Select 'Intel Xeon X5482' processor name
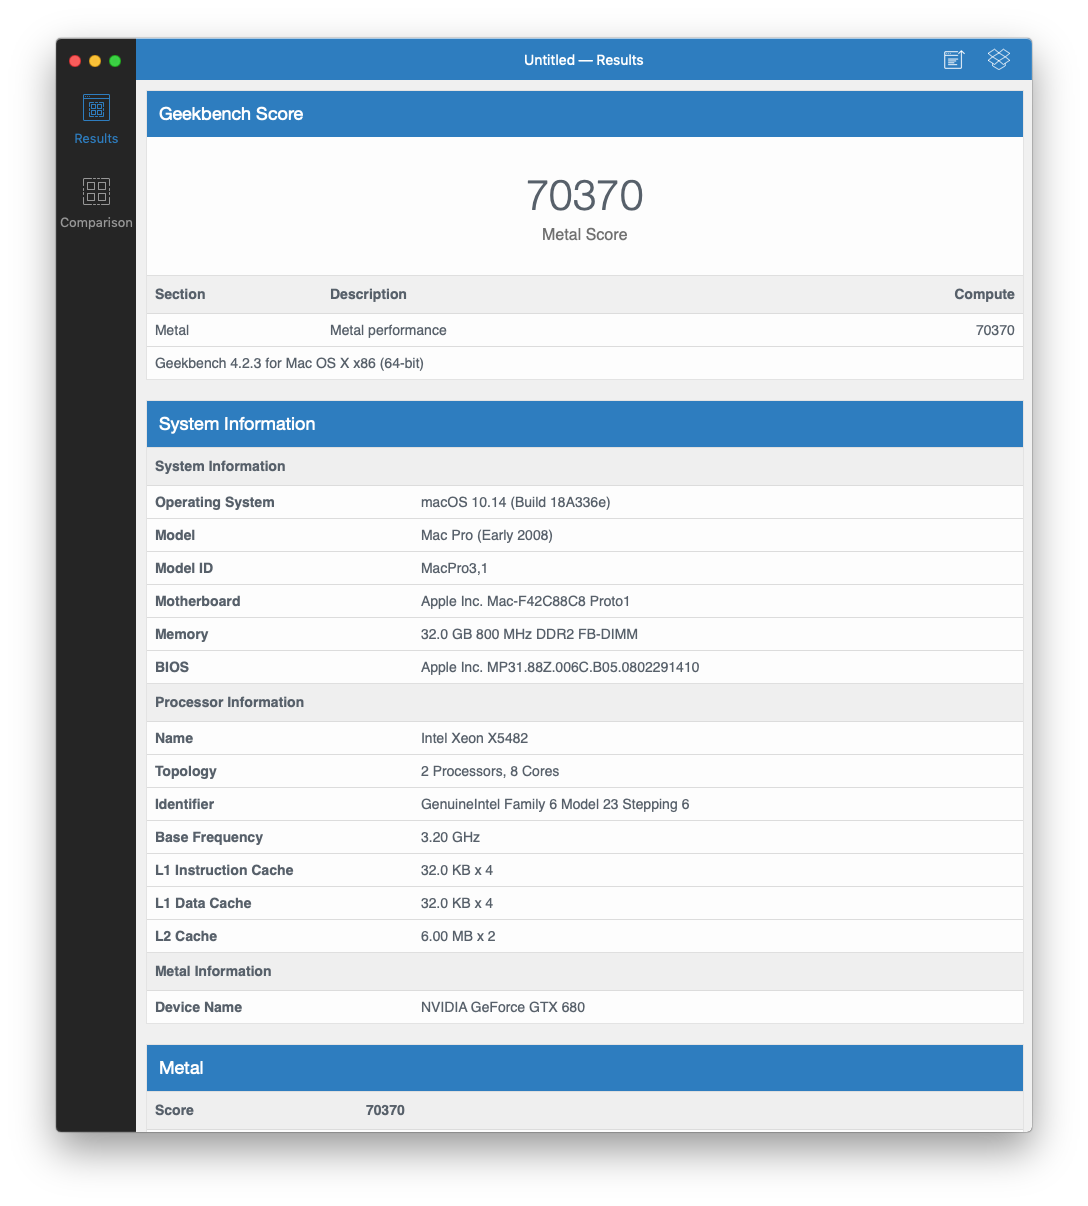Screen dimensions: 1088x1206 point(474,738)
